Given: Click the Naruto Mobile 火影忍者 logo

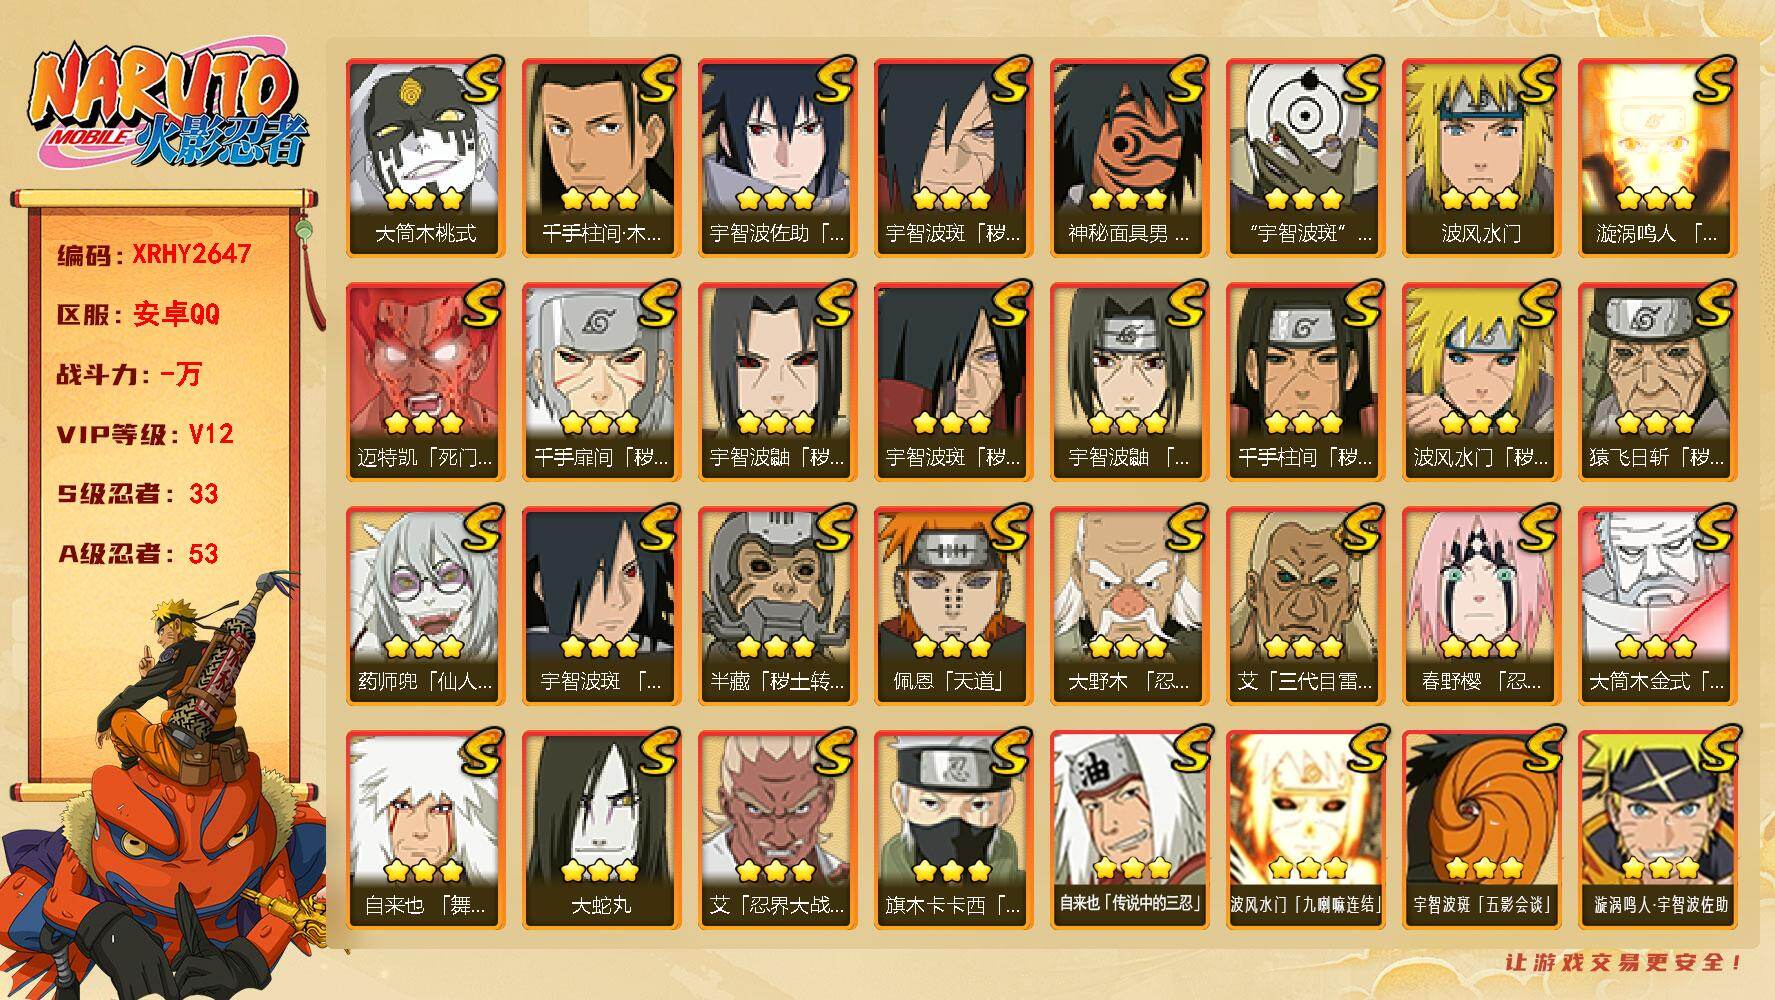Looking at the screenshot, I should pyautogui.click(x=165, y=108).
